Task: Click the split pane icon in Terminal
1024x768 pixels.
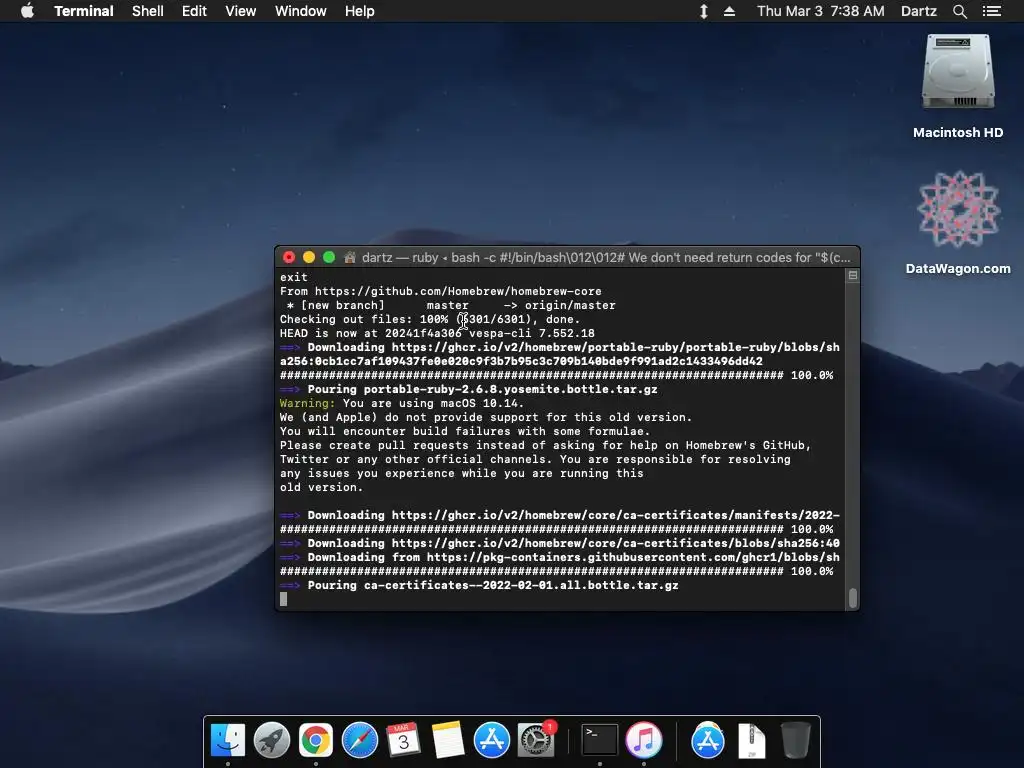Action: 852,276
